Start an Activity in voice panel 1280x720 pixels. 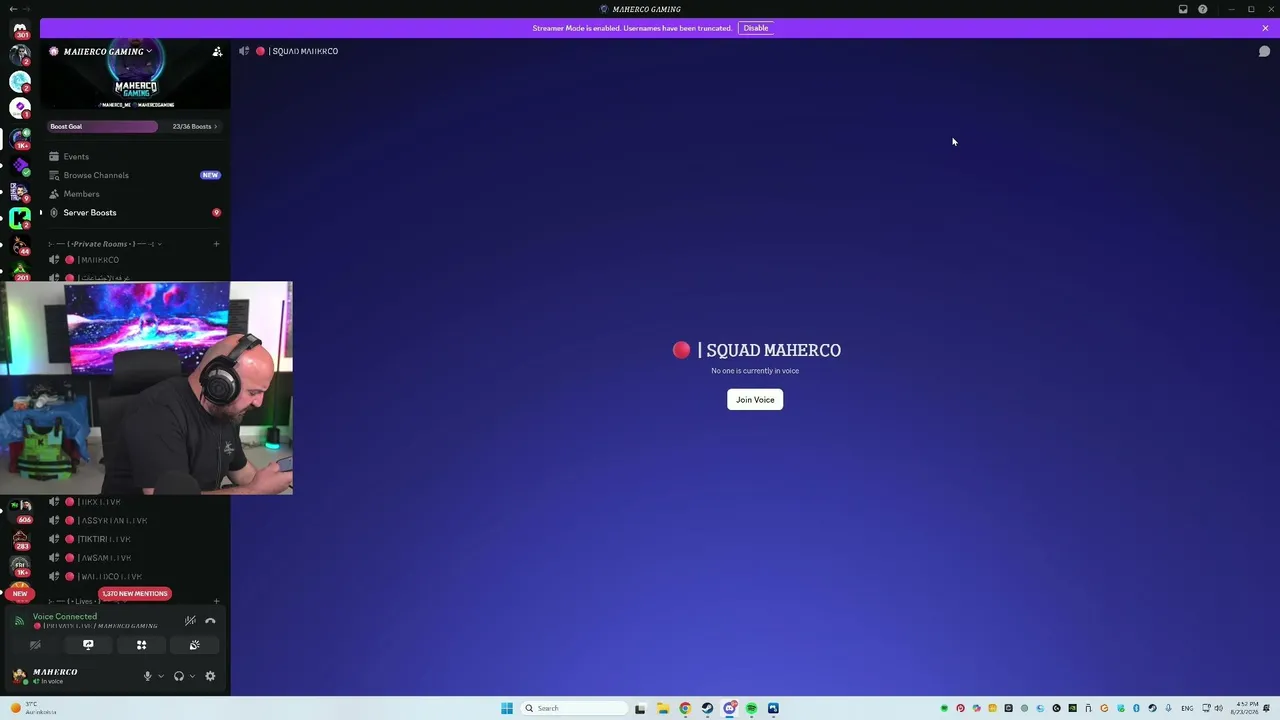[141, 645]
